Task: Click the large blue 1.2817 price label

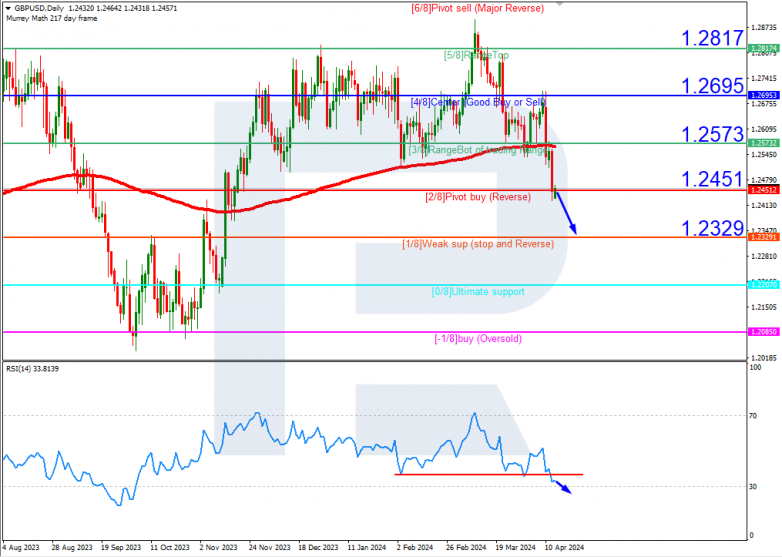Action: (x=712, y=38)
